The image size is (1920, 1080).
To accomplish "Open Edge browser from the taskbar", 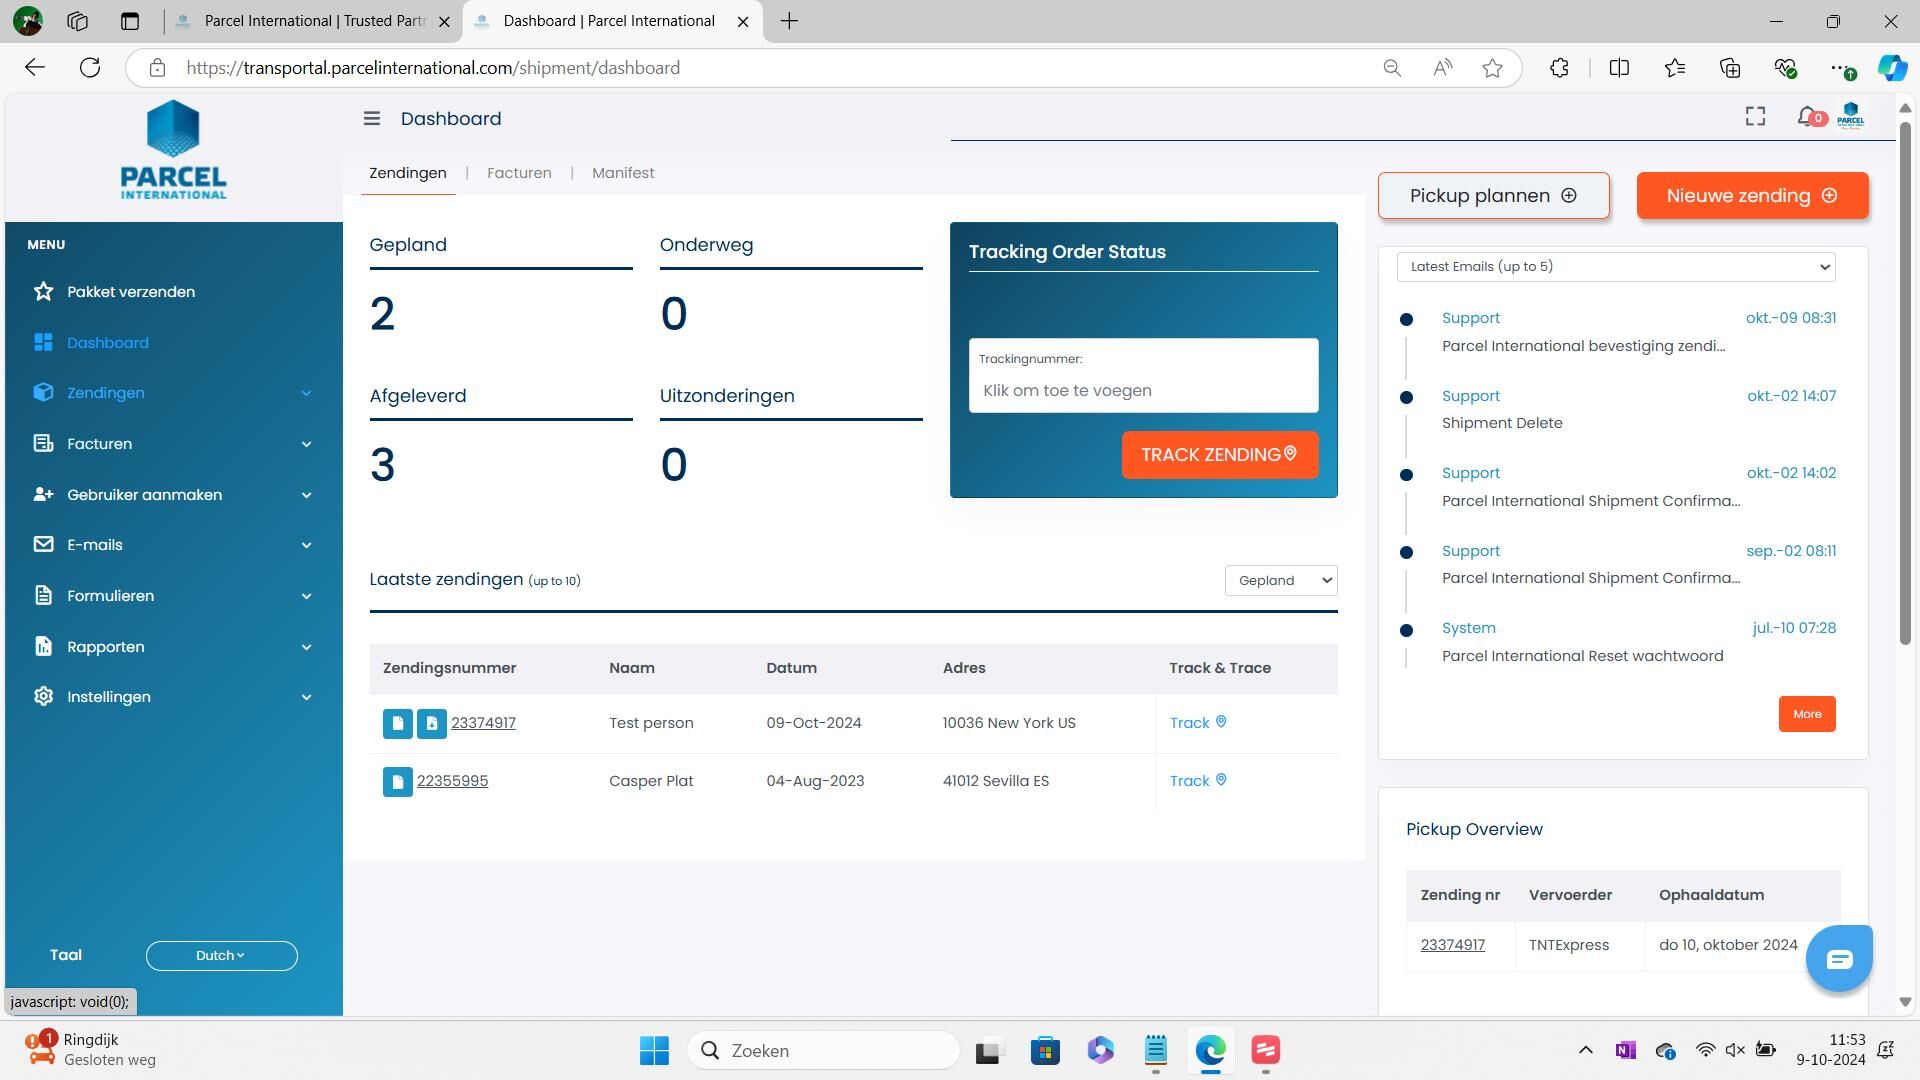I will point(1210,1050).
